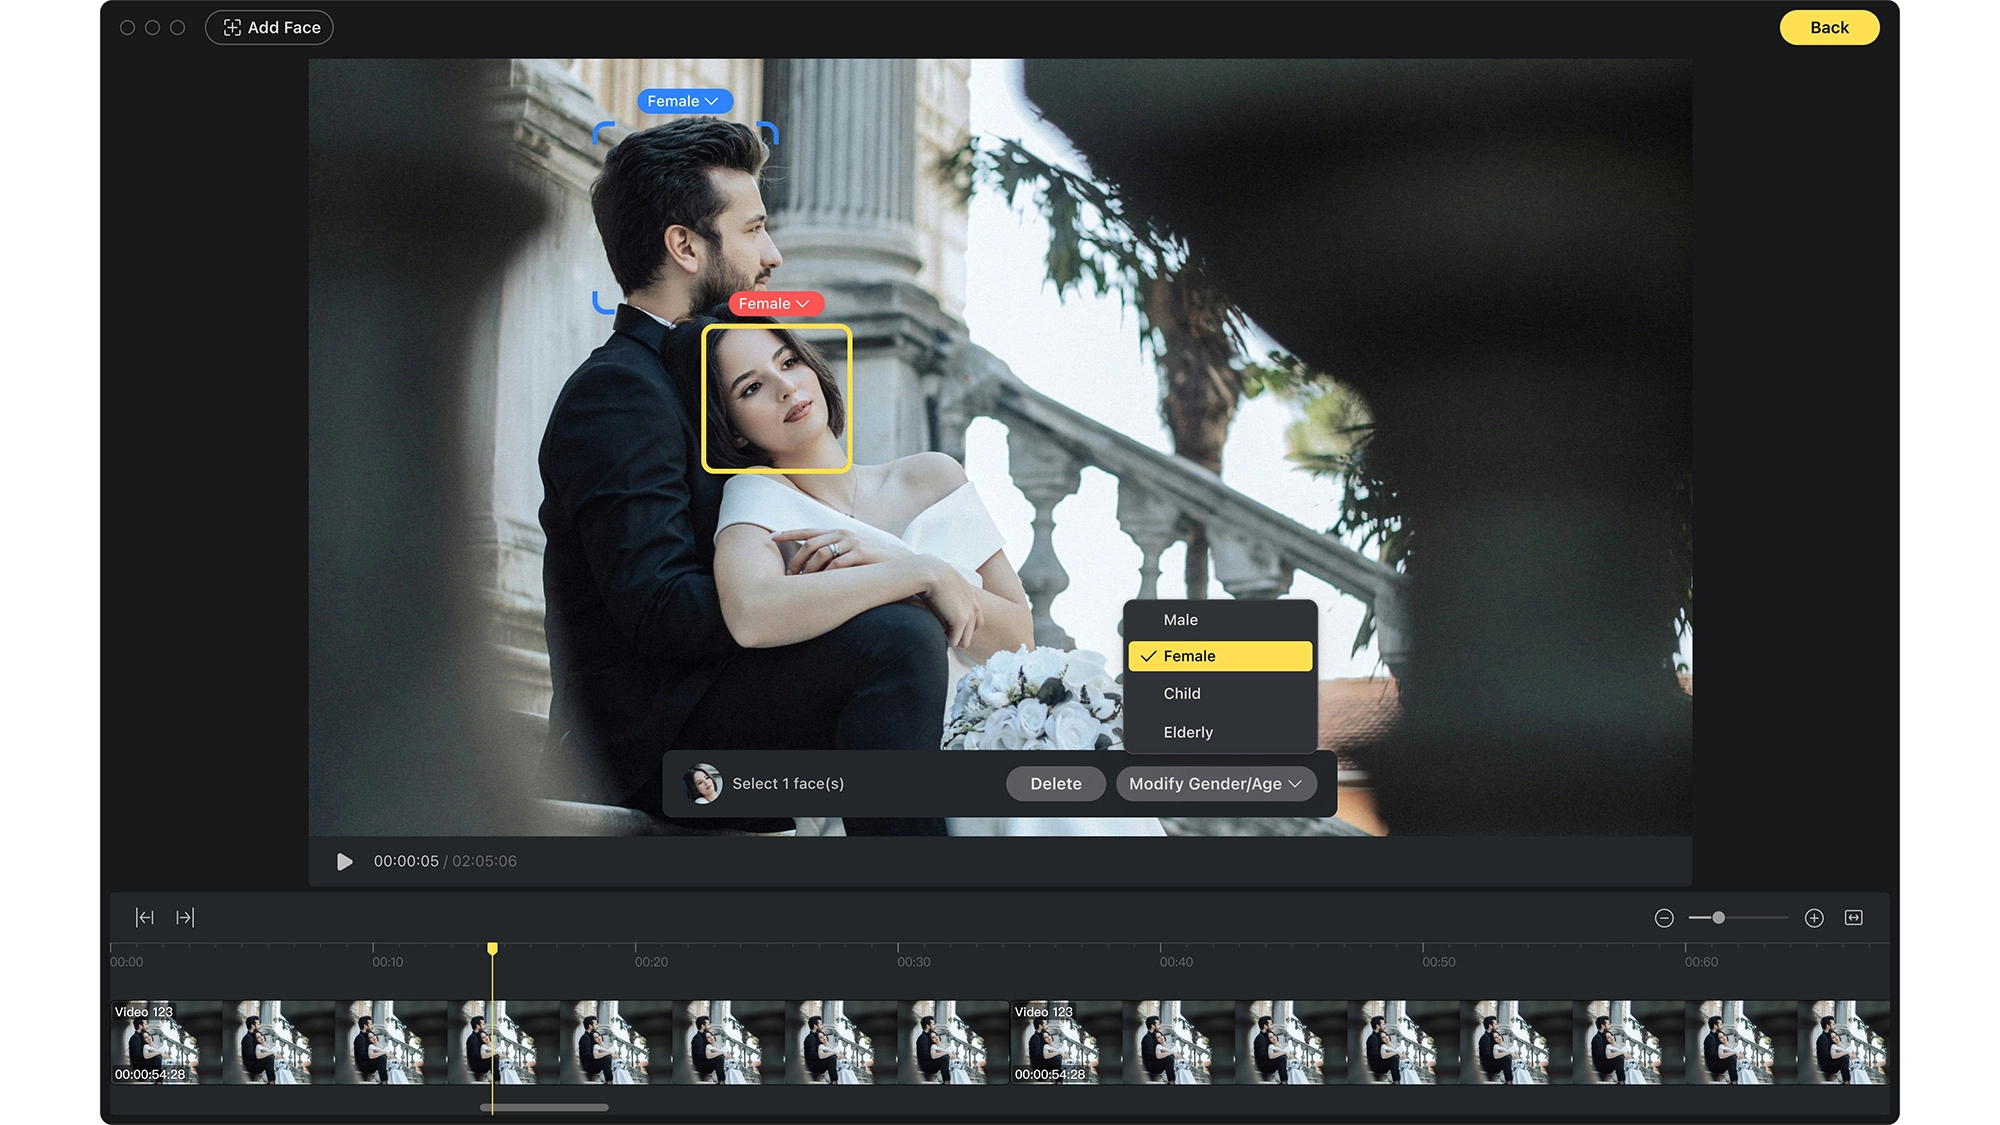Screen dimensions: 2000x1125
Task: Click the selected face avatar thumbnail
Action: 703,784
